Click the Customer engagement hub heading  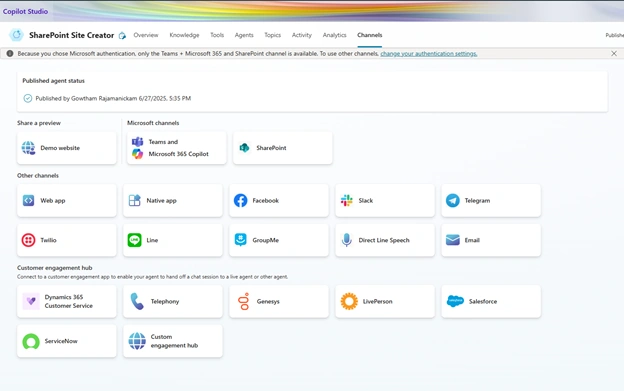point(55,268)
